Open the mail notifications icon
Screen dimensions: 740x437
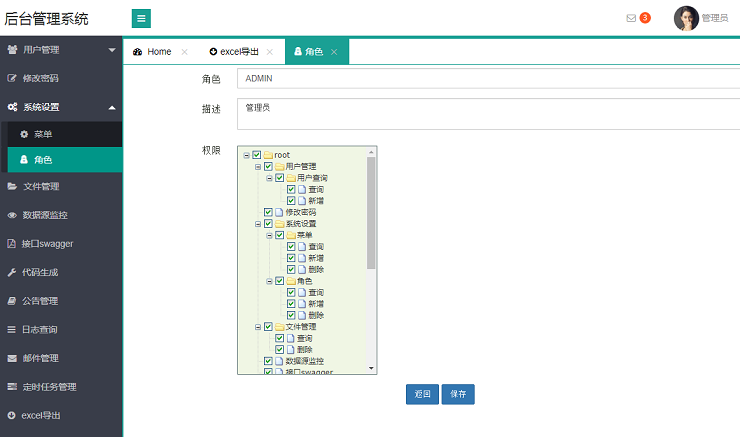click(x=631, y=18)
